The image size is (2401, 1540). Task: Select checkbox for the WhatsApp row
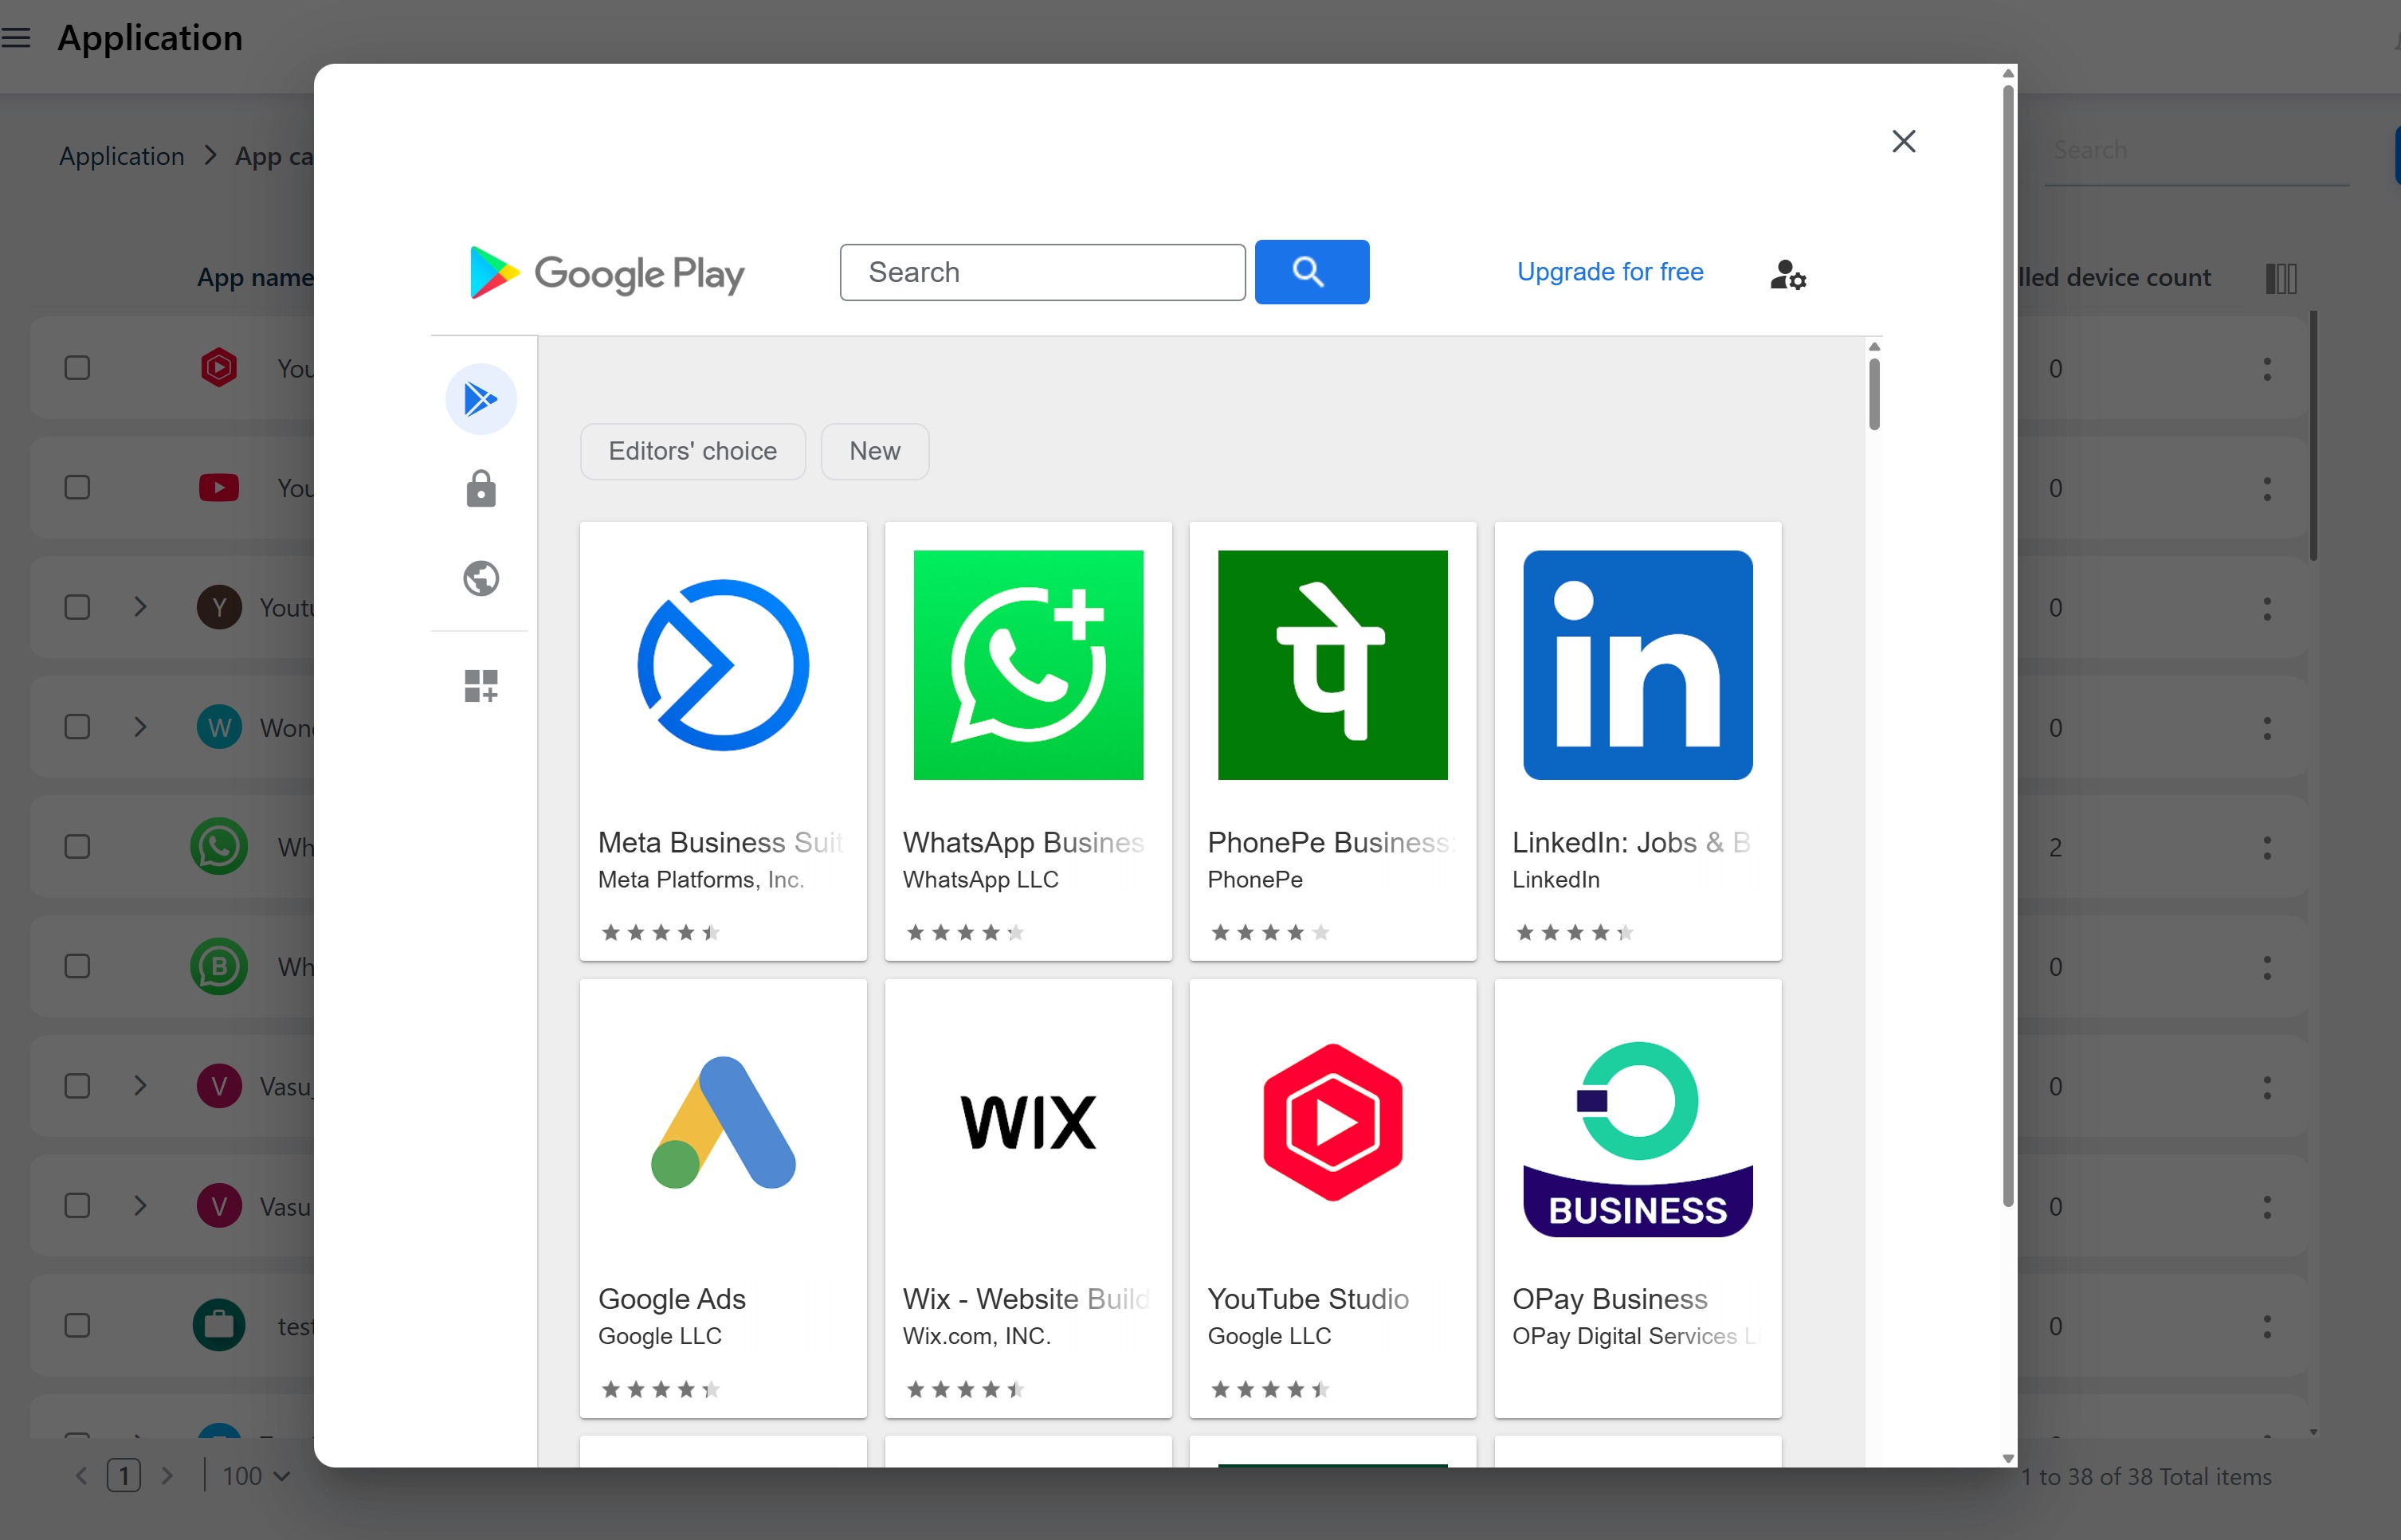coord(77,847)
